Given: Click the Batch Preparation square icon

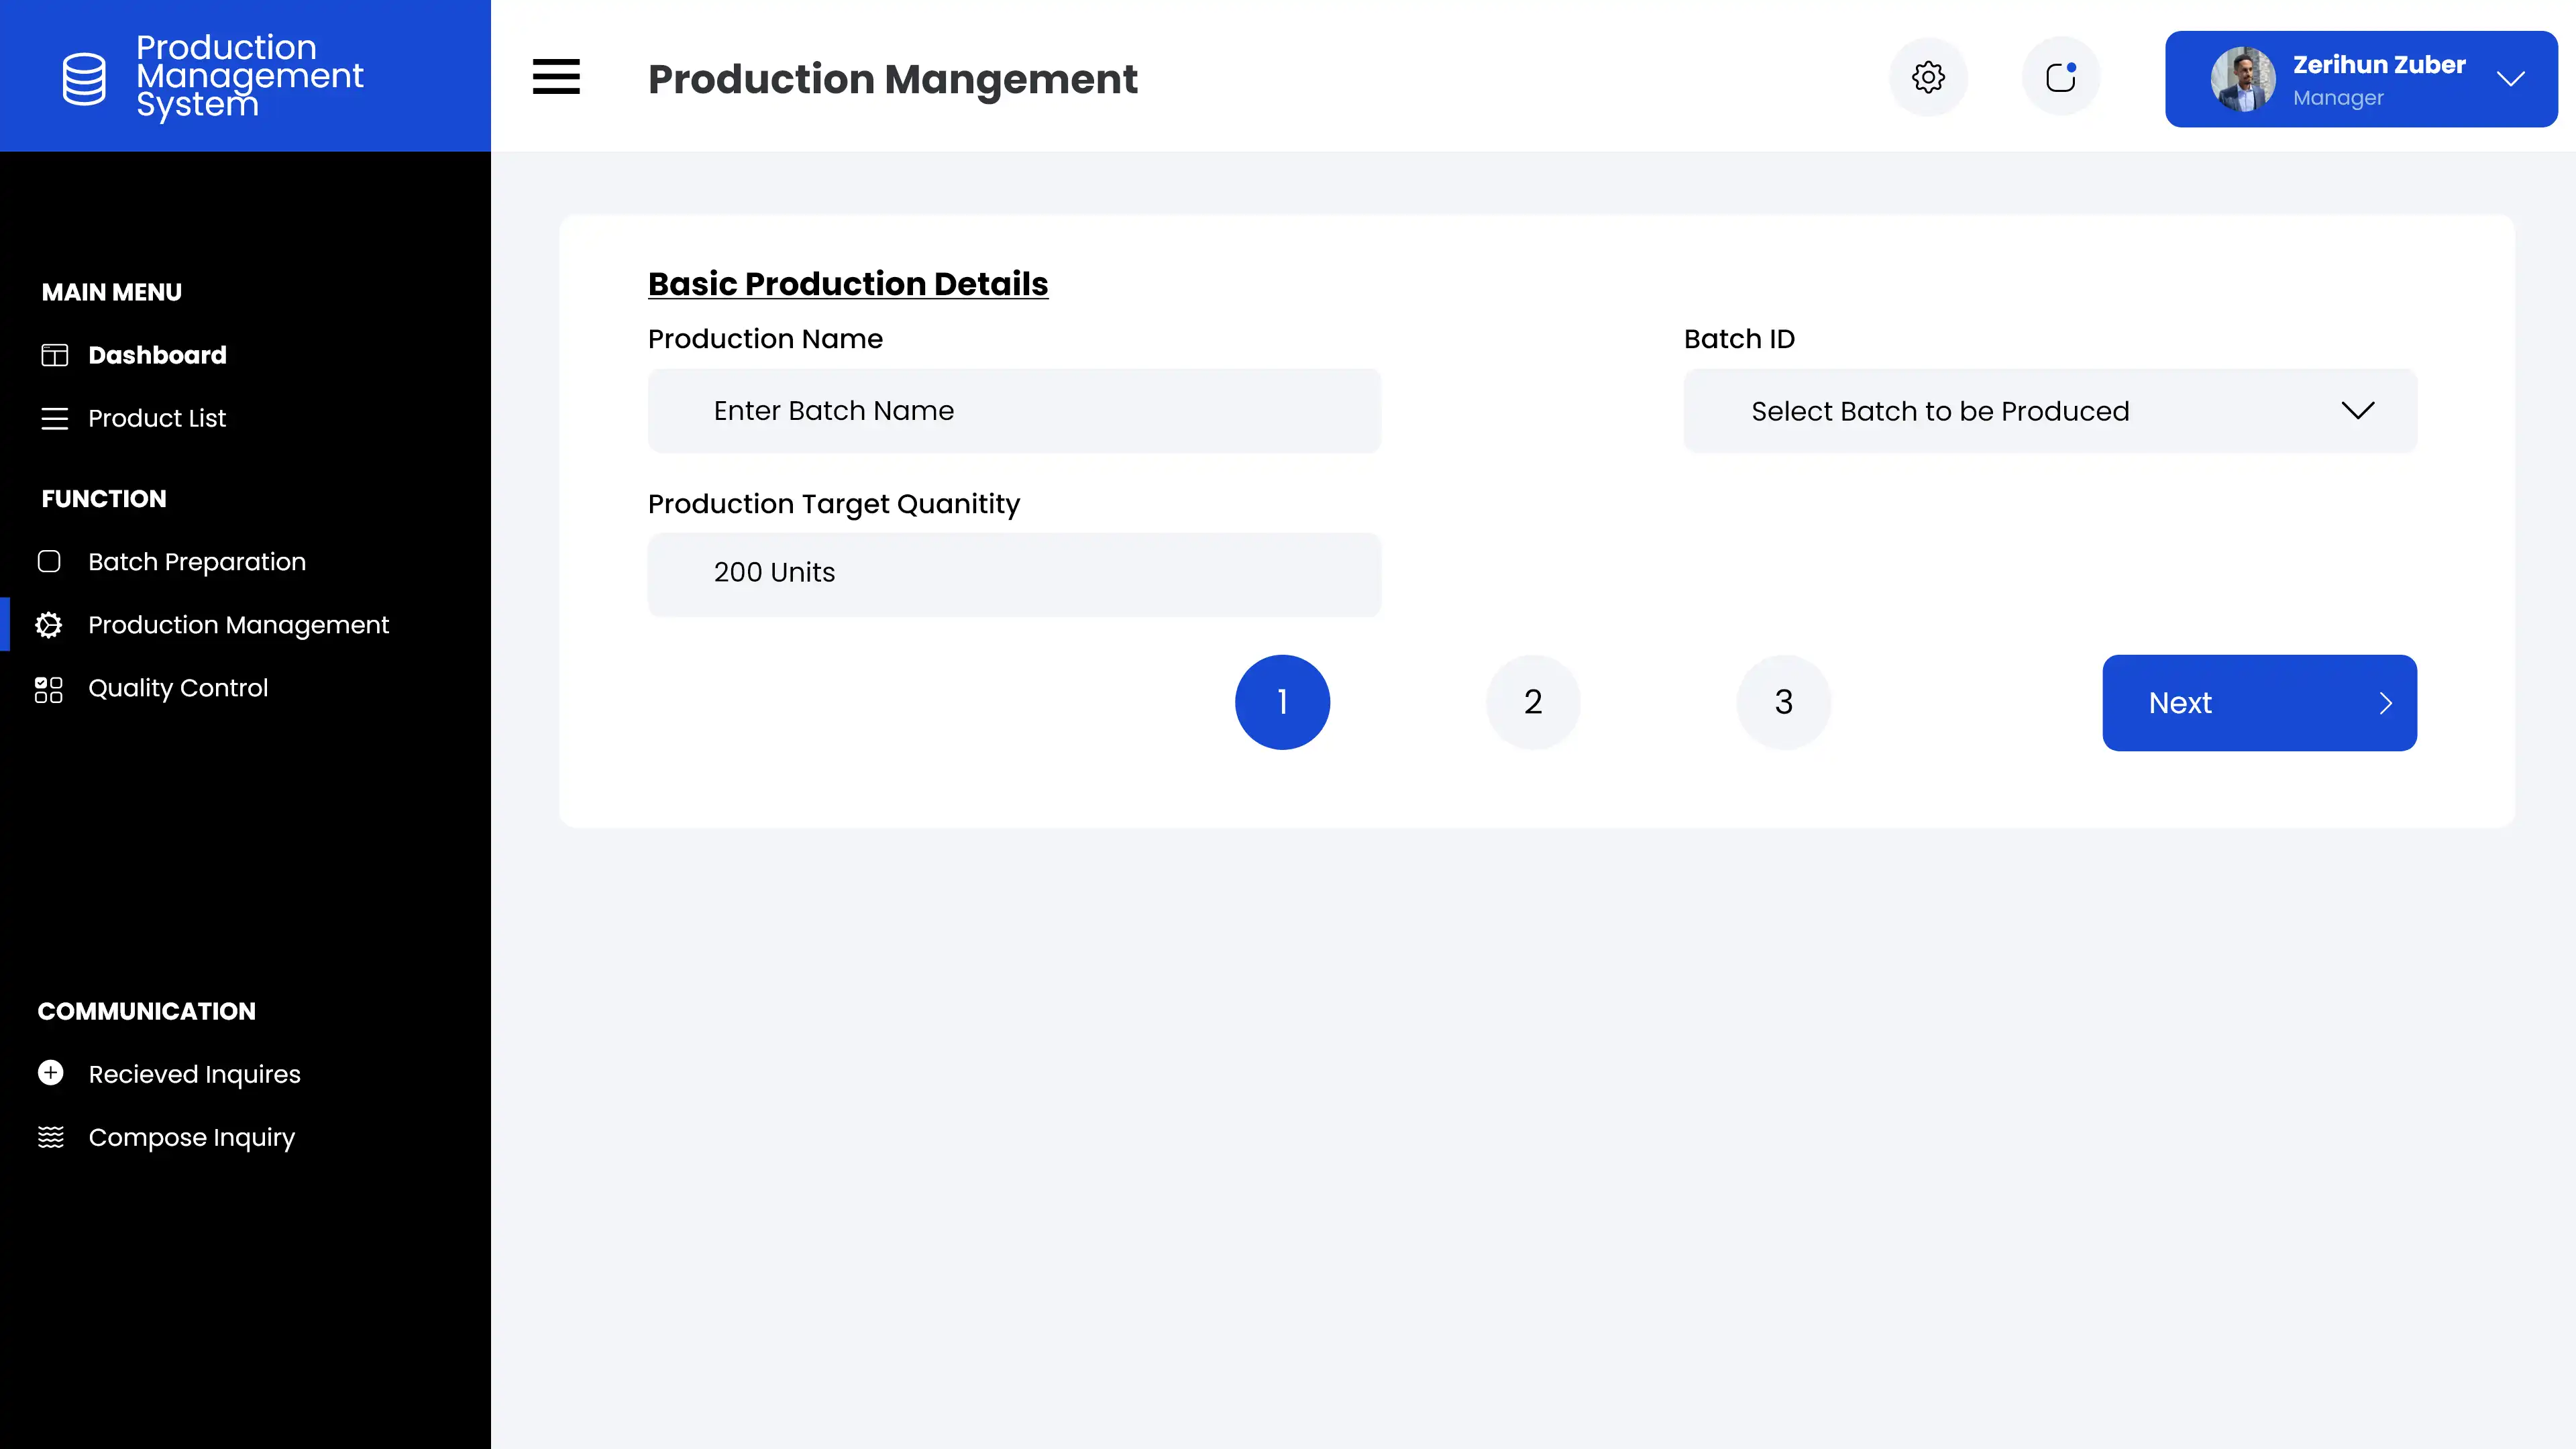Looking at the screenshot, I should click(48, 562).
